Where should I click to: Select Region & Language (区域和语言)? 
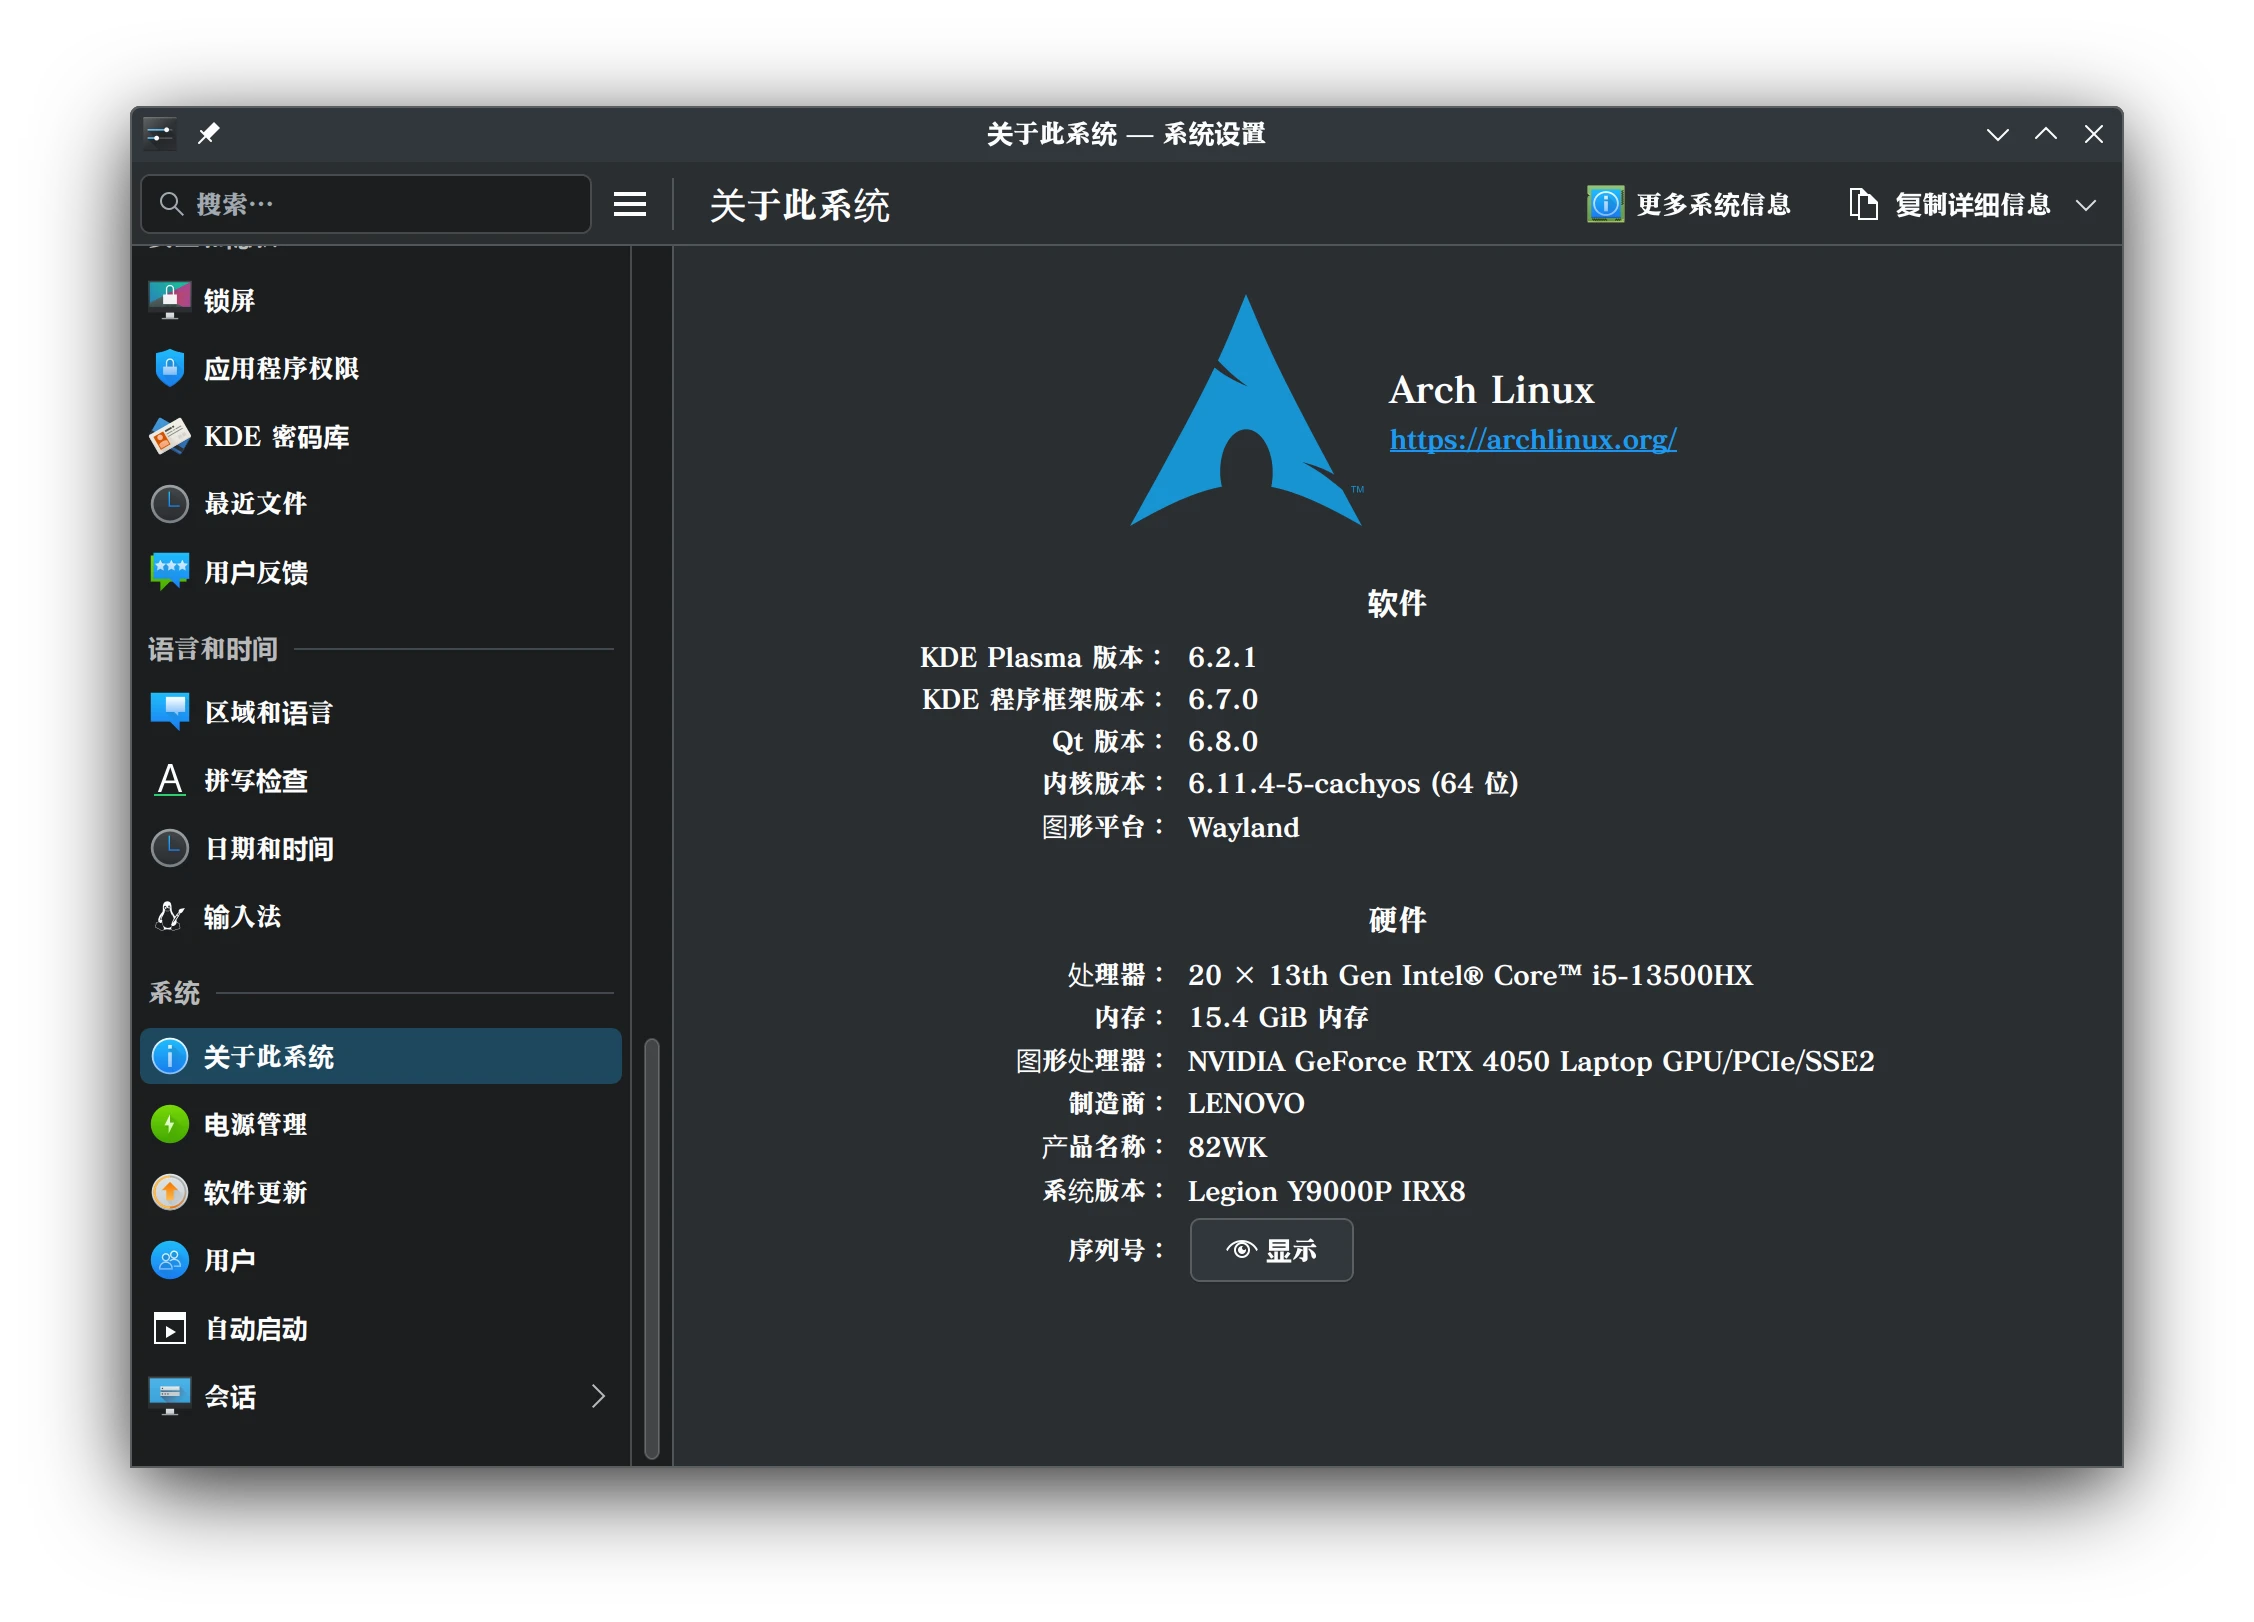268,712
